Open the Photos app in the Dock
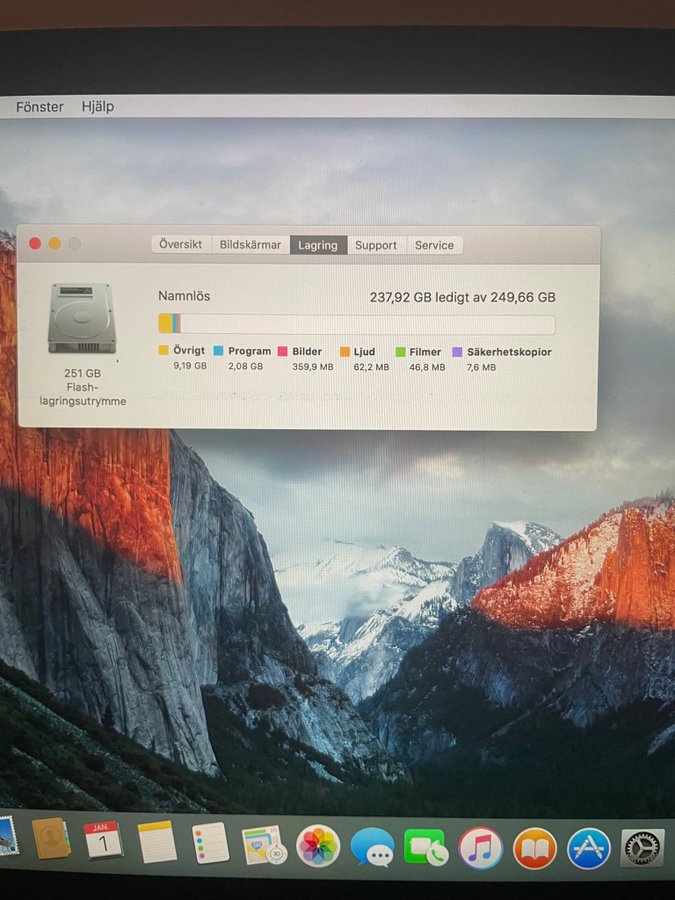The width and height of the screenshot is (675, 900). (x=318, y=846)
